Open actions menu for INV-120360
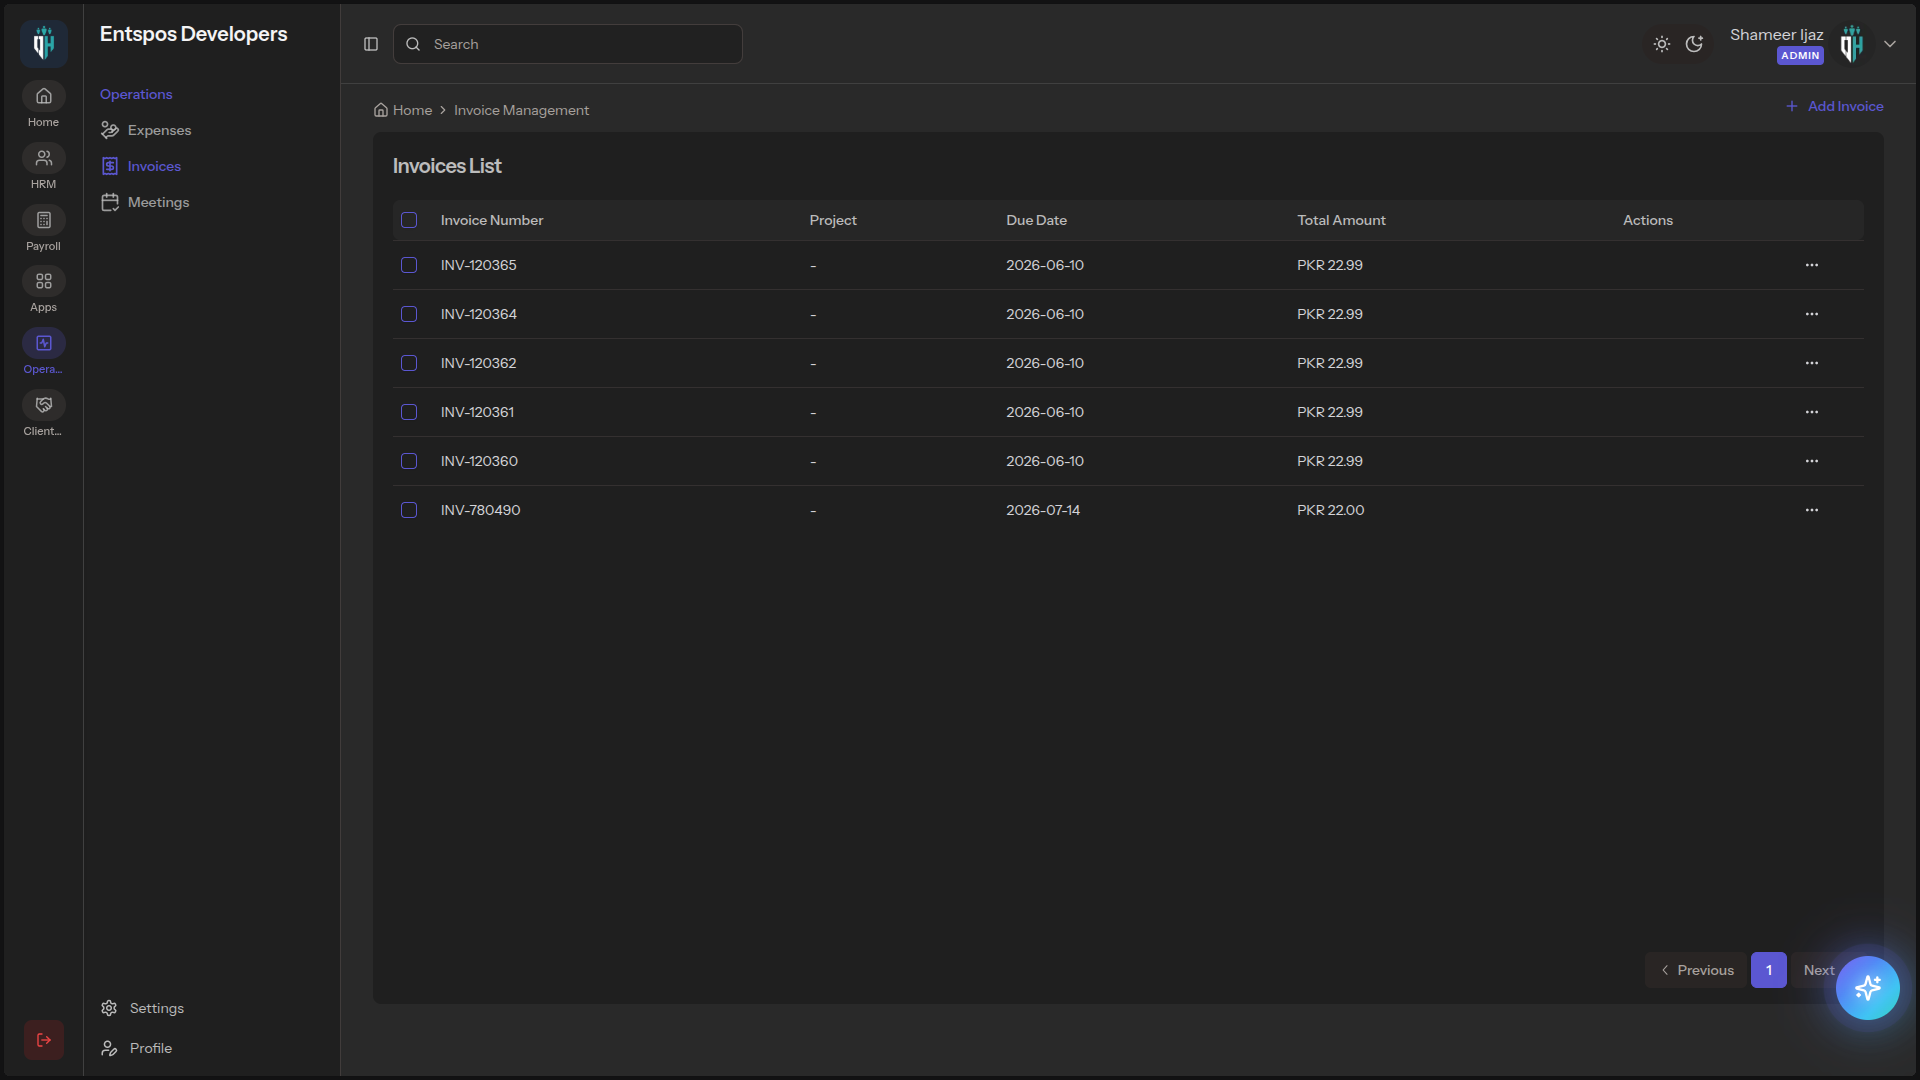The image size is (1920, 1080). 1811,461
